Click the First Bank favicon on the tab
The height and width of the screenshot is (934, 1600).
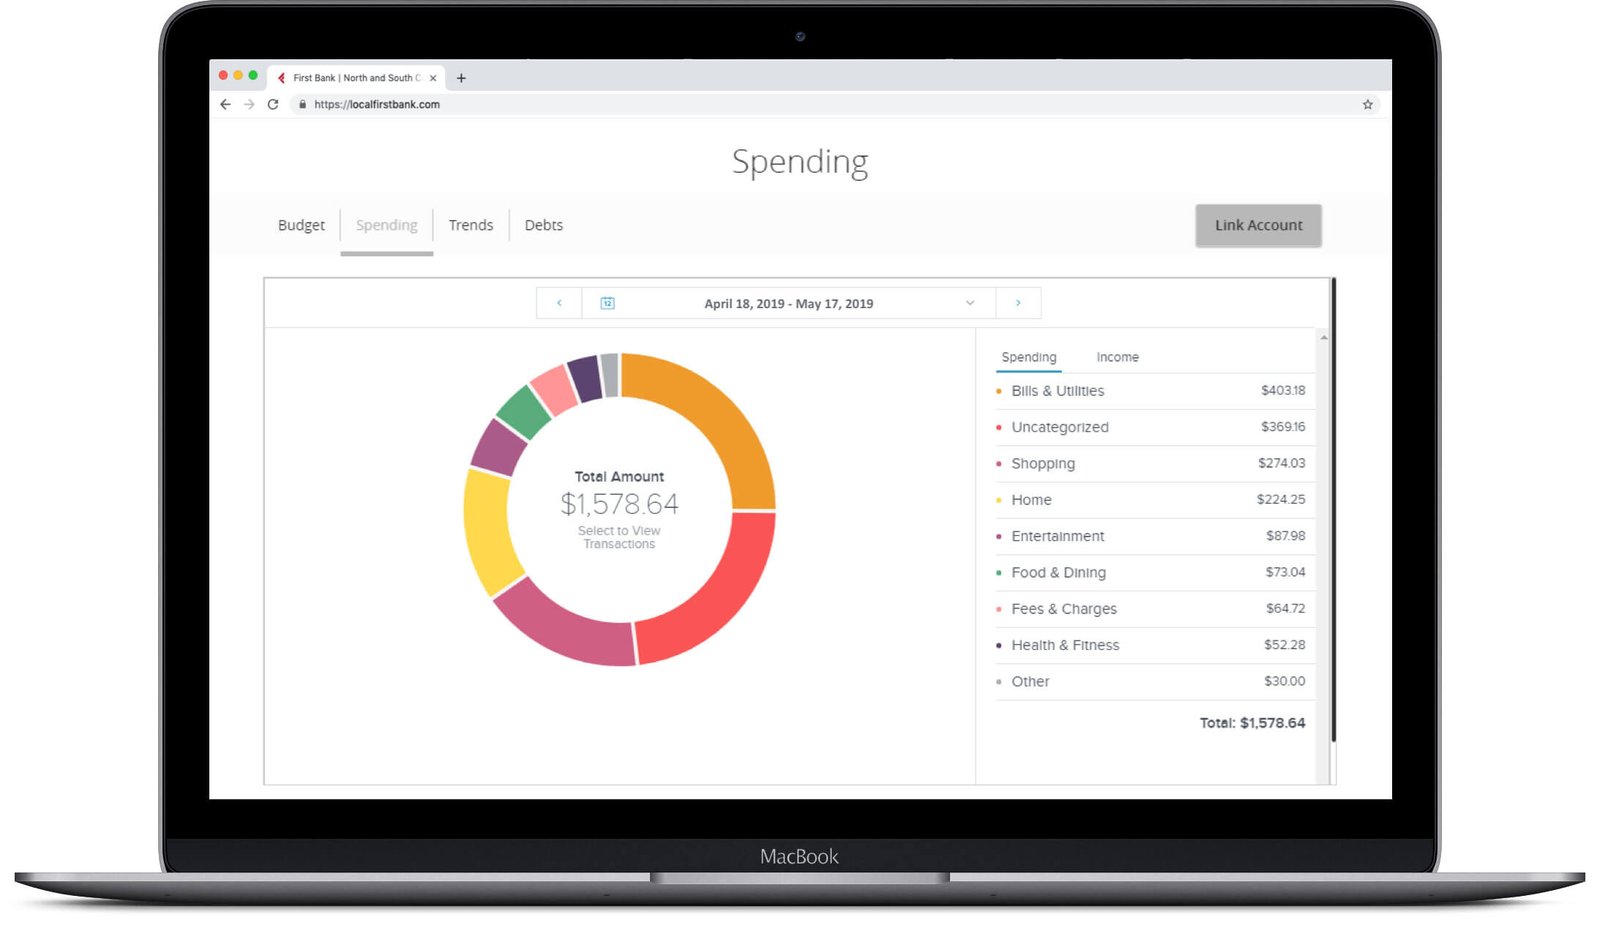pyautogui.click(x=284, y=77)
